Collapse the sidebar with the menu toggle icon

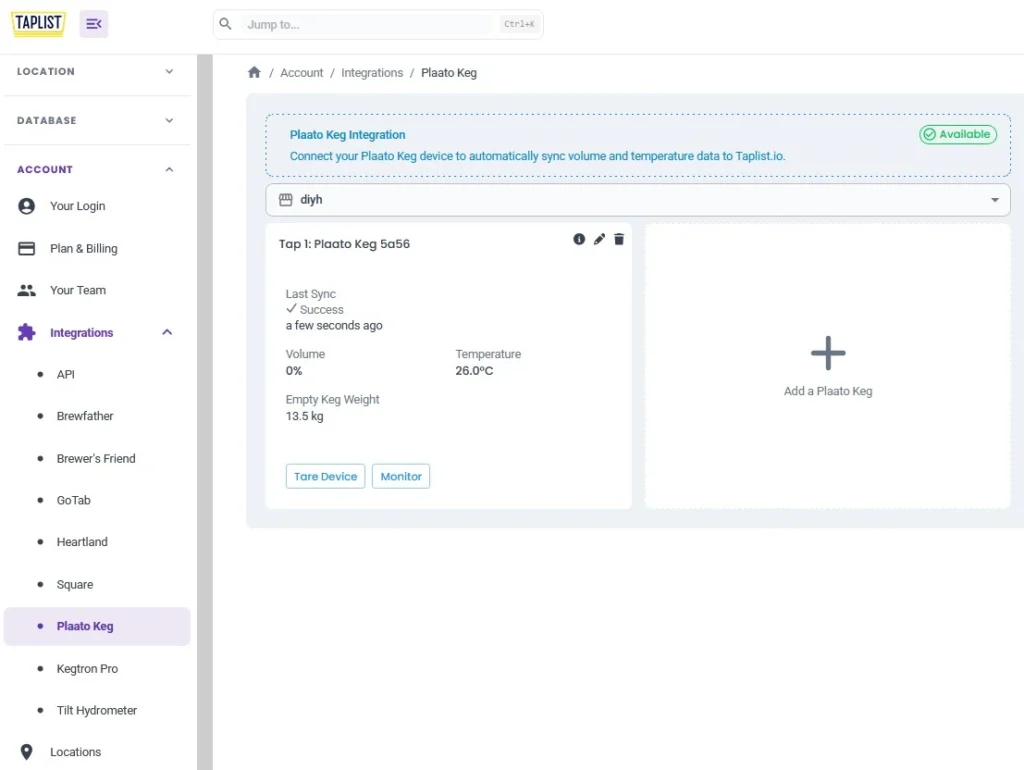[94, 24]
